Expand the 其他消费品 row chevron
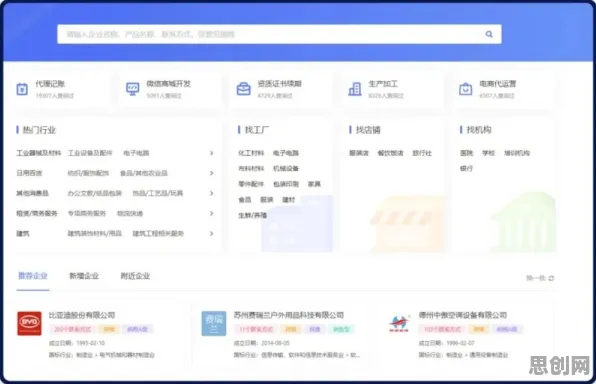The image size is (596, 384). pos(212,193)
